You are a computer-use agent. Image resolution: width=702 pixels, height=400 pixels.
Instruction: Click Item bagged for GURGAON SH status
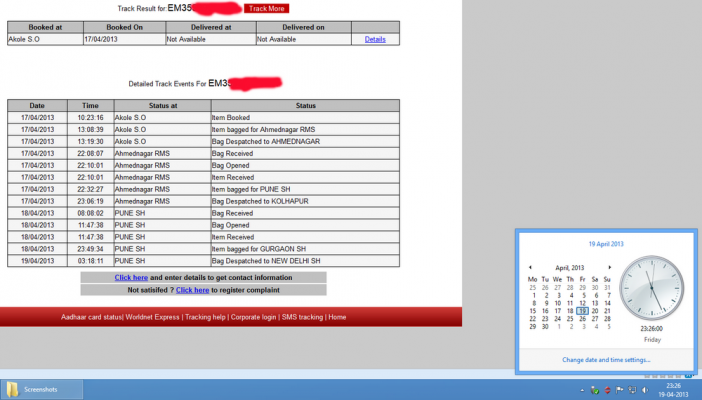click(305, 249)
